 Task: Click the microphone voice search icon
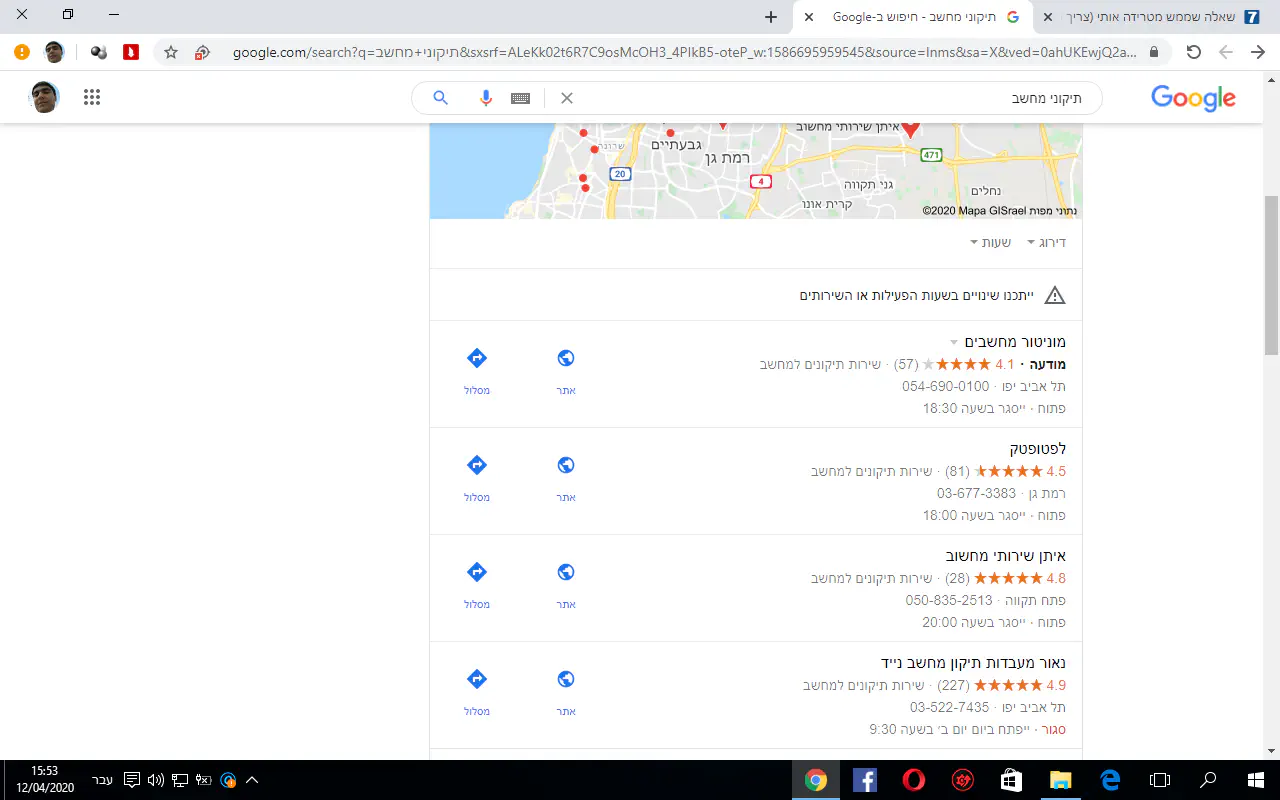click(486, 98)
